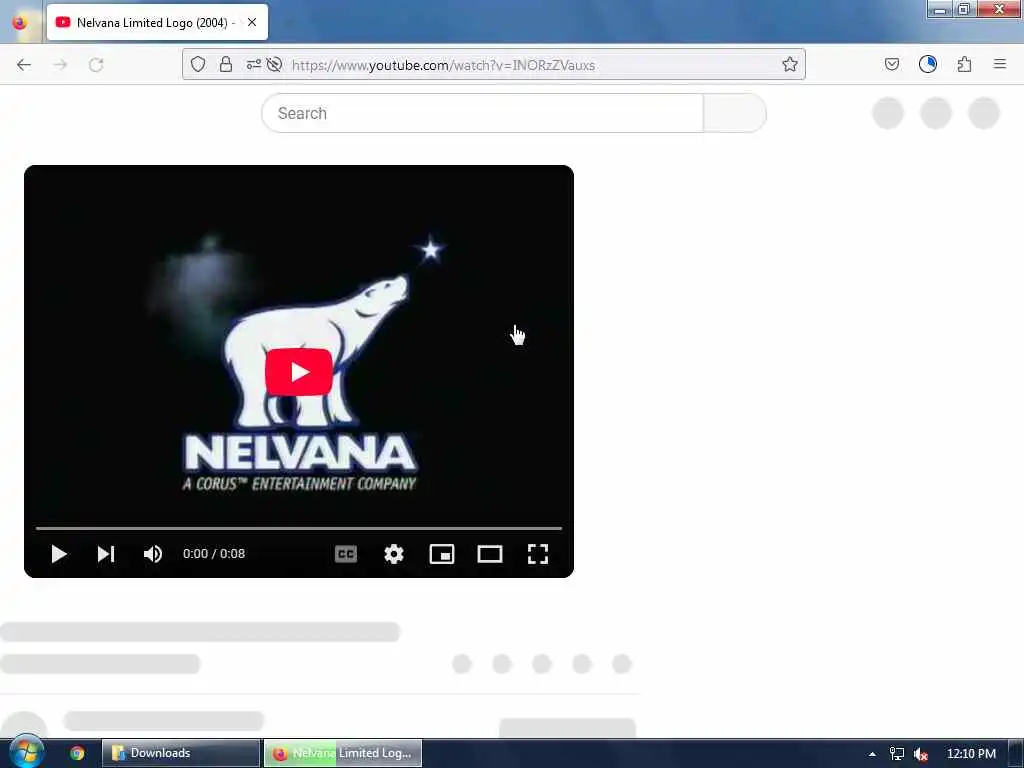Click the Show desktop strip

(1016, 754)
